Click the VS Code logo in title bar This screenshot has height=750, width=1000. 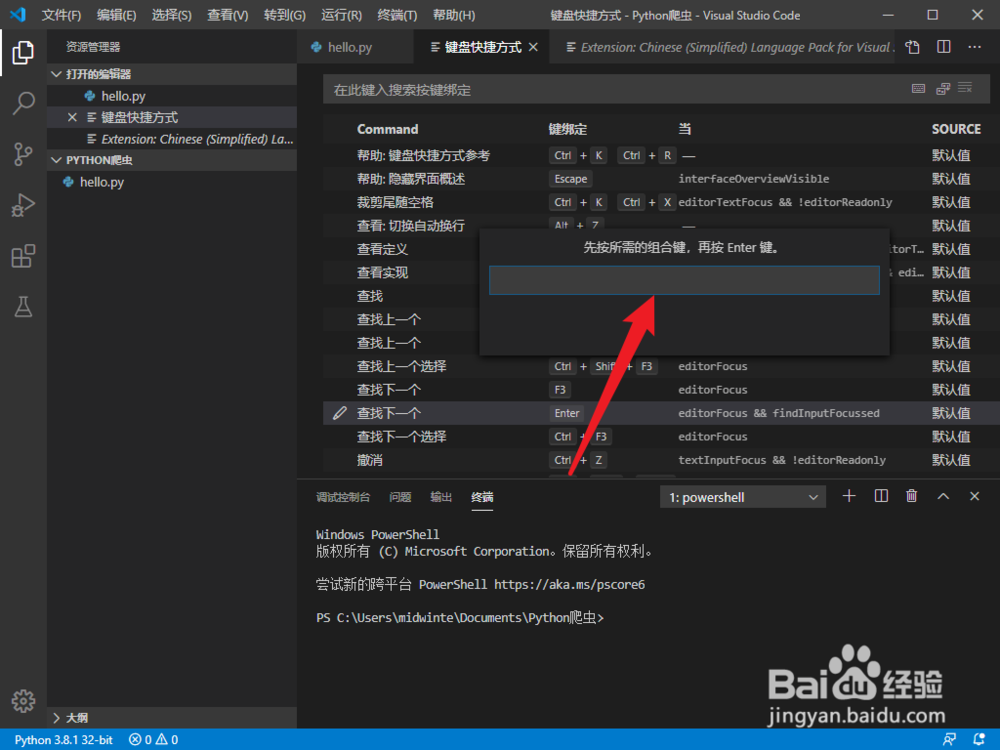tap(18, 15)
